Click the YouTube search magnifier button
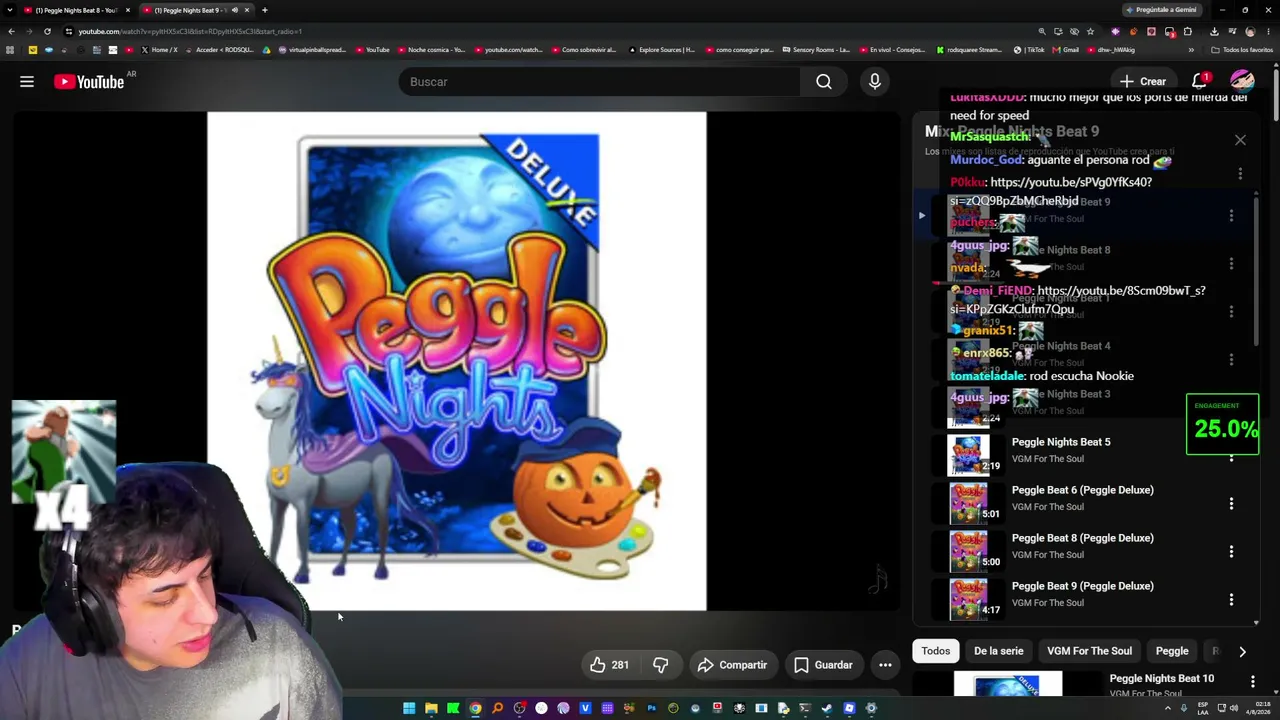Screen dimensions: 1280x720 823,82
